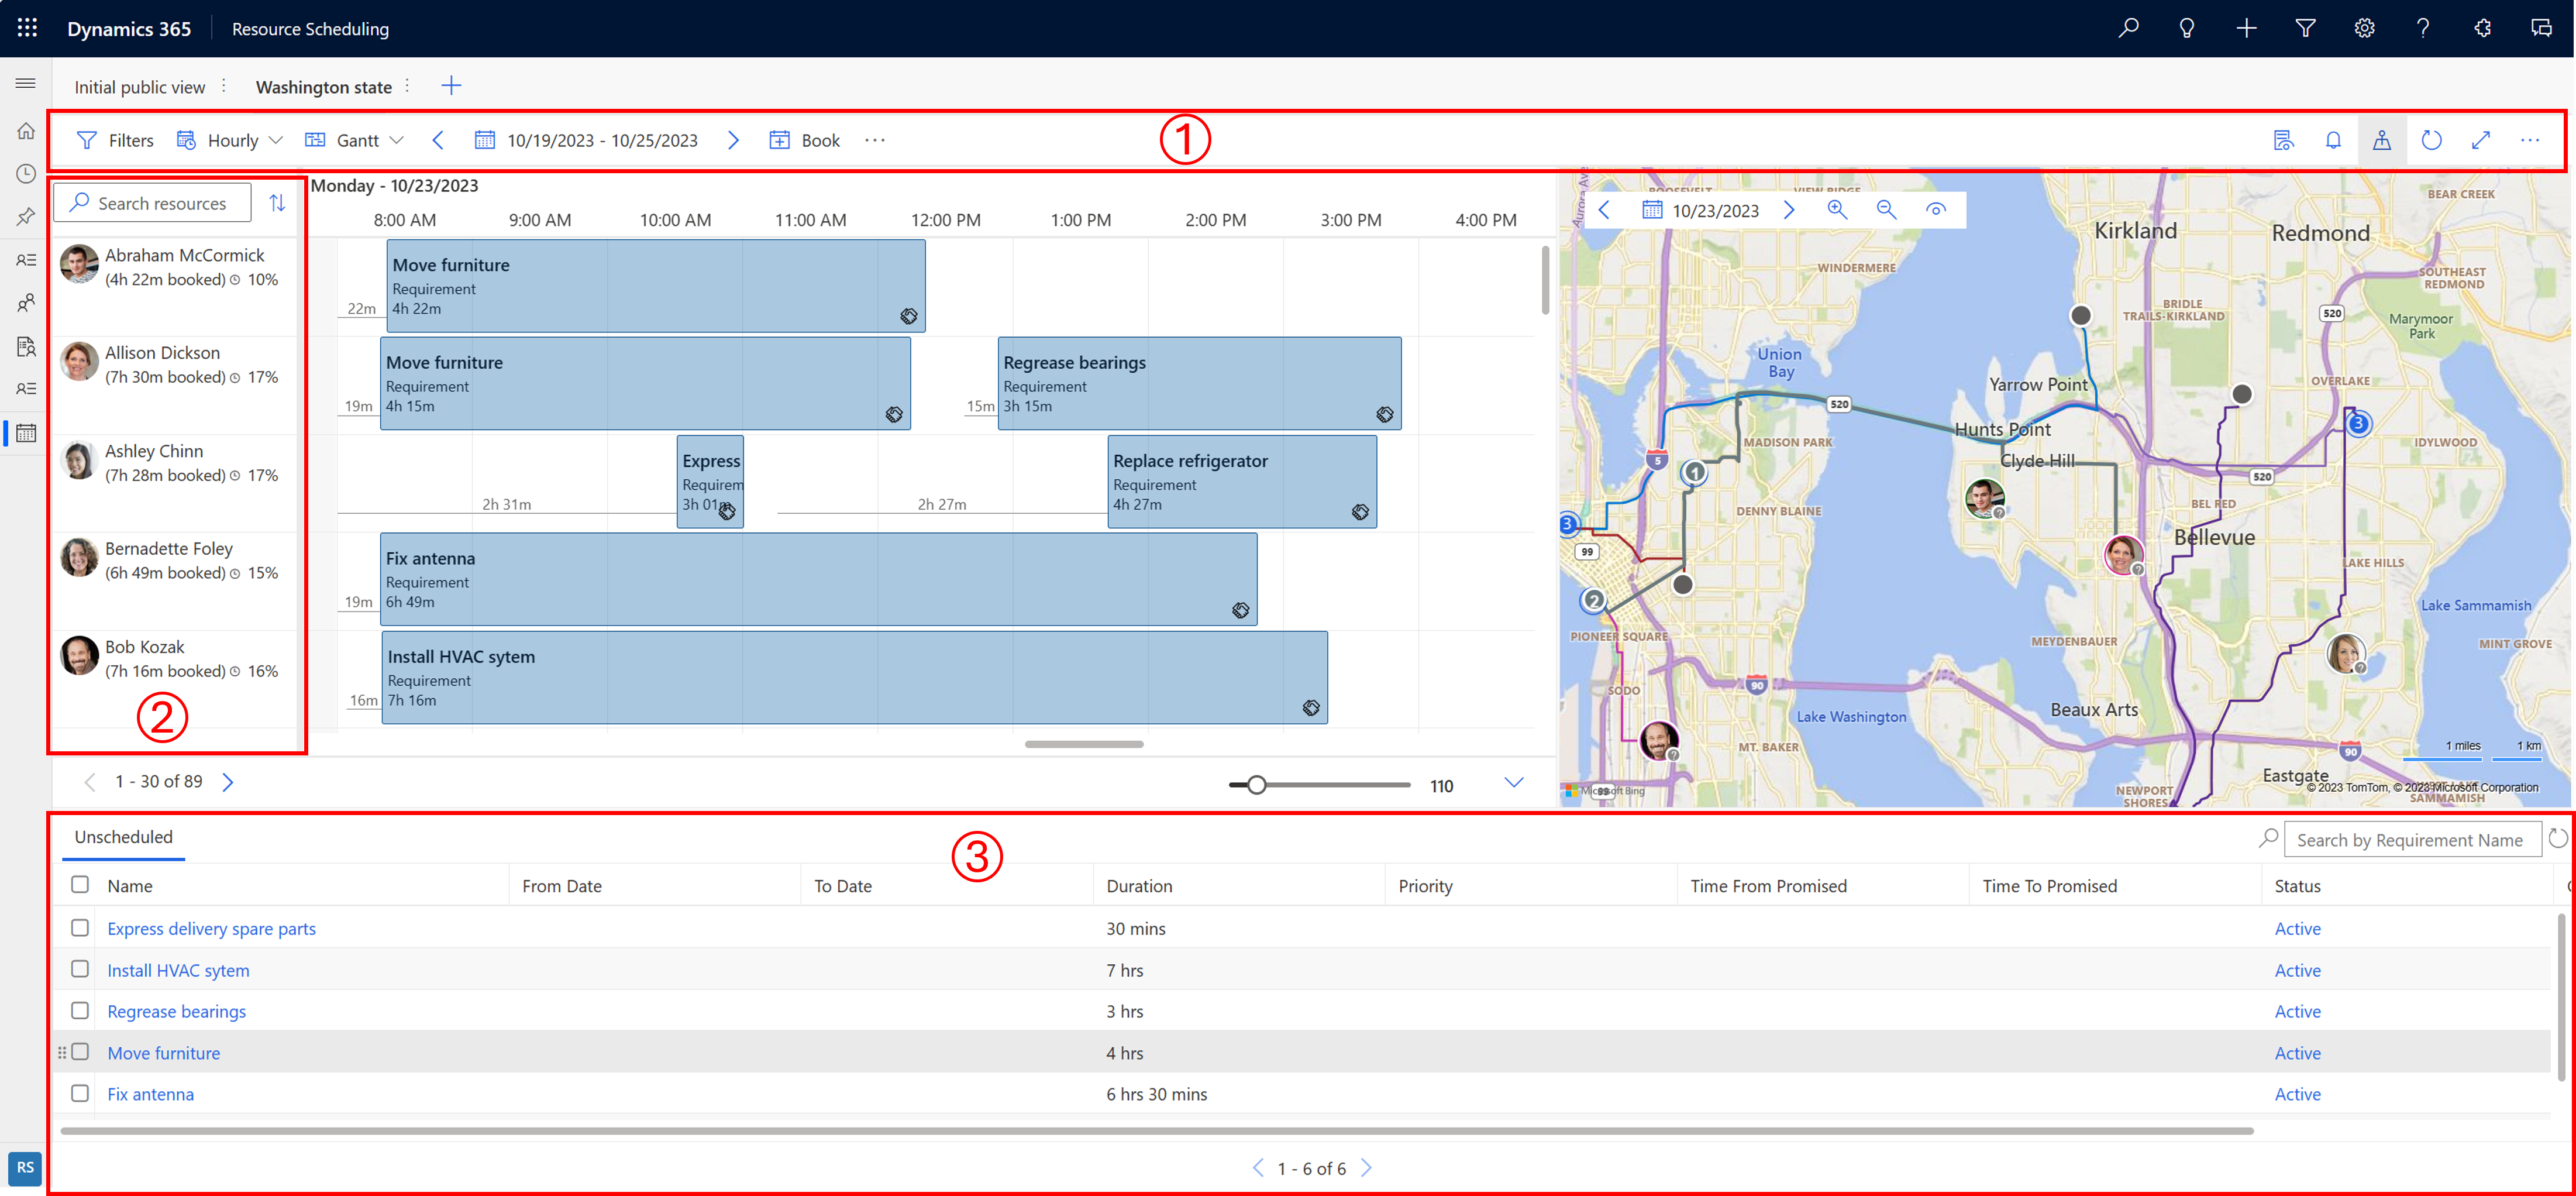Select the Unscheduled tab in panel 3

point(123,836)
